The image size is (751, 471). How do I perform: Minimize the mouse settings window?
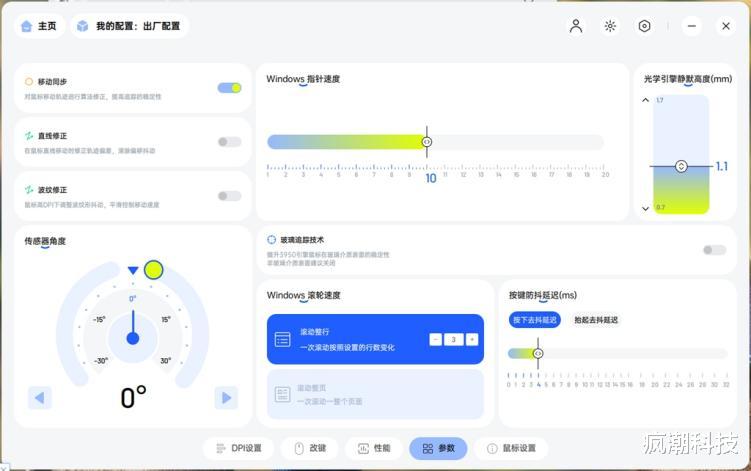point(692,26)
